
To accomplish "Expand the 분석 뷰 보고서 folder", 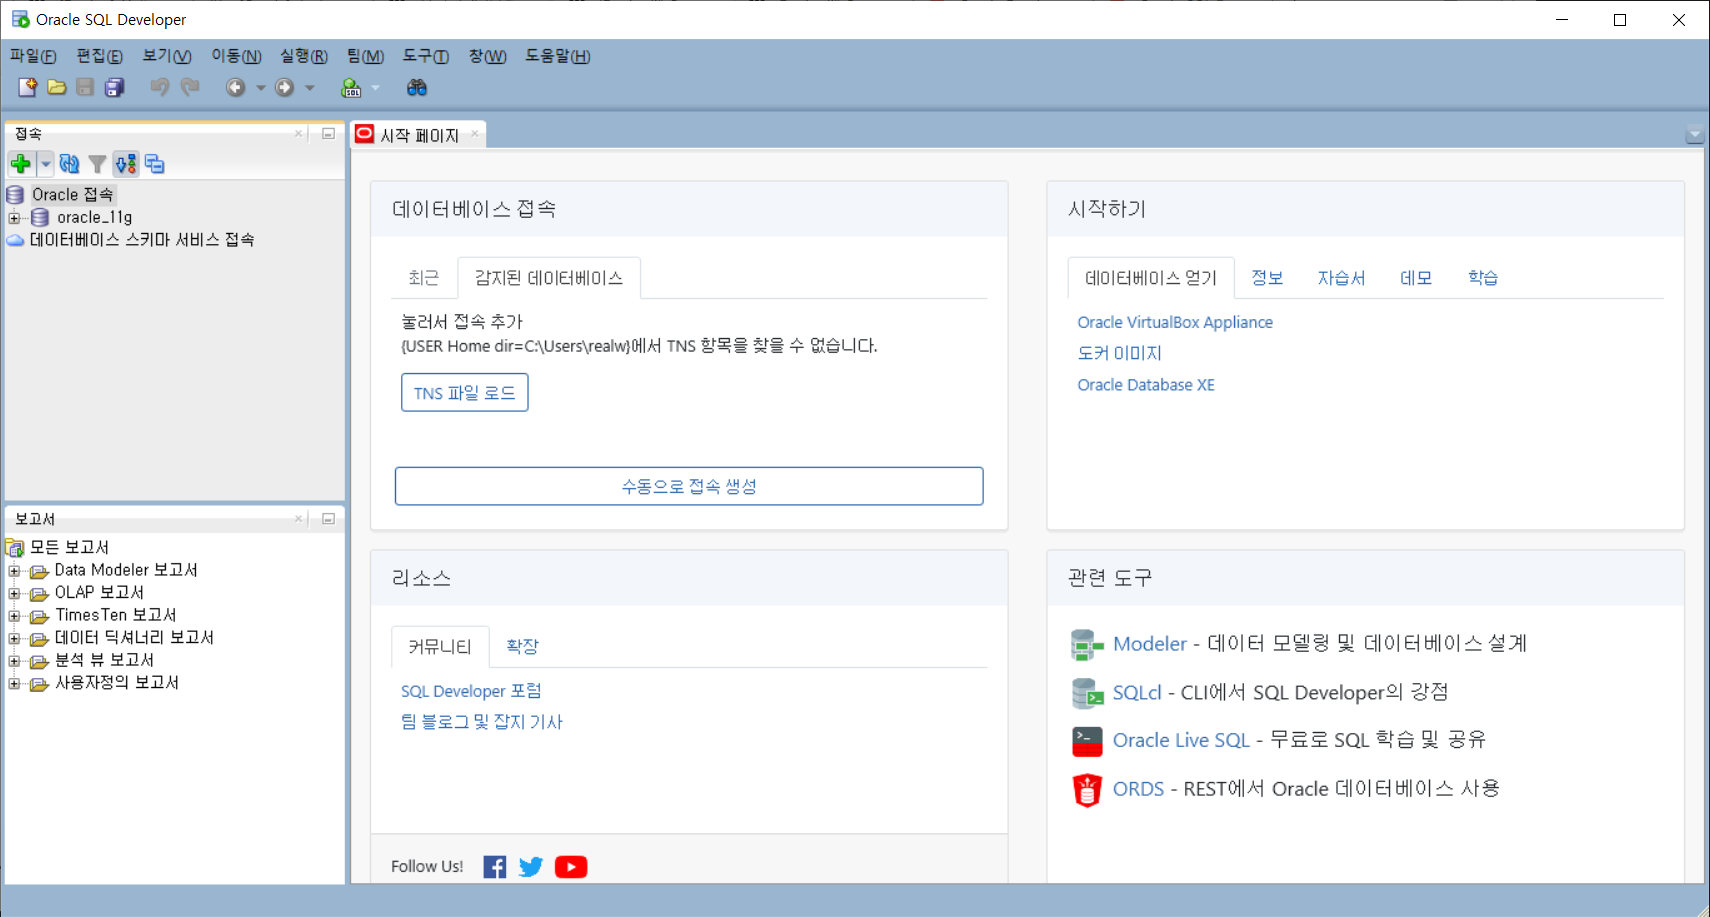I will [14, 661].
